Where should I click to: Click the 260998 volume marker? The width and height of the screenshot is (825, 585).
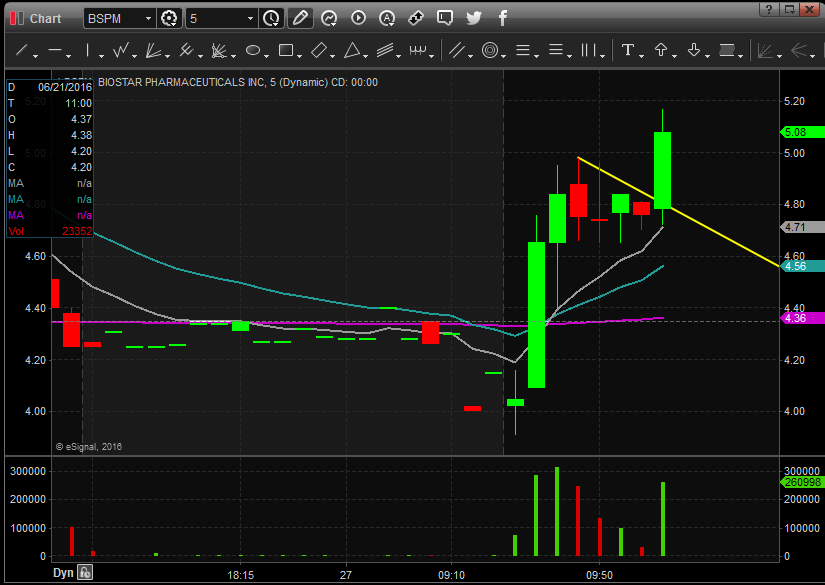tap(802, 482)
